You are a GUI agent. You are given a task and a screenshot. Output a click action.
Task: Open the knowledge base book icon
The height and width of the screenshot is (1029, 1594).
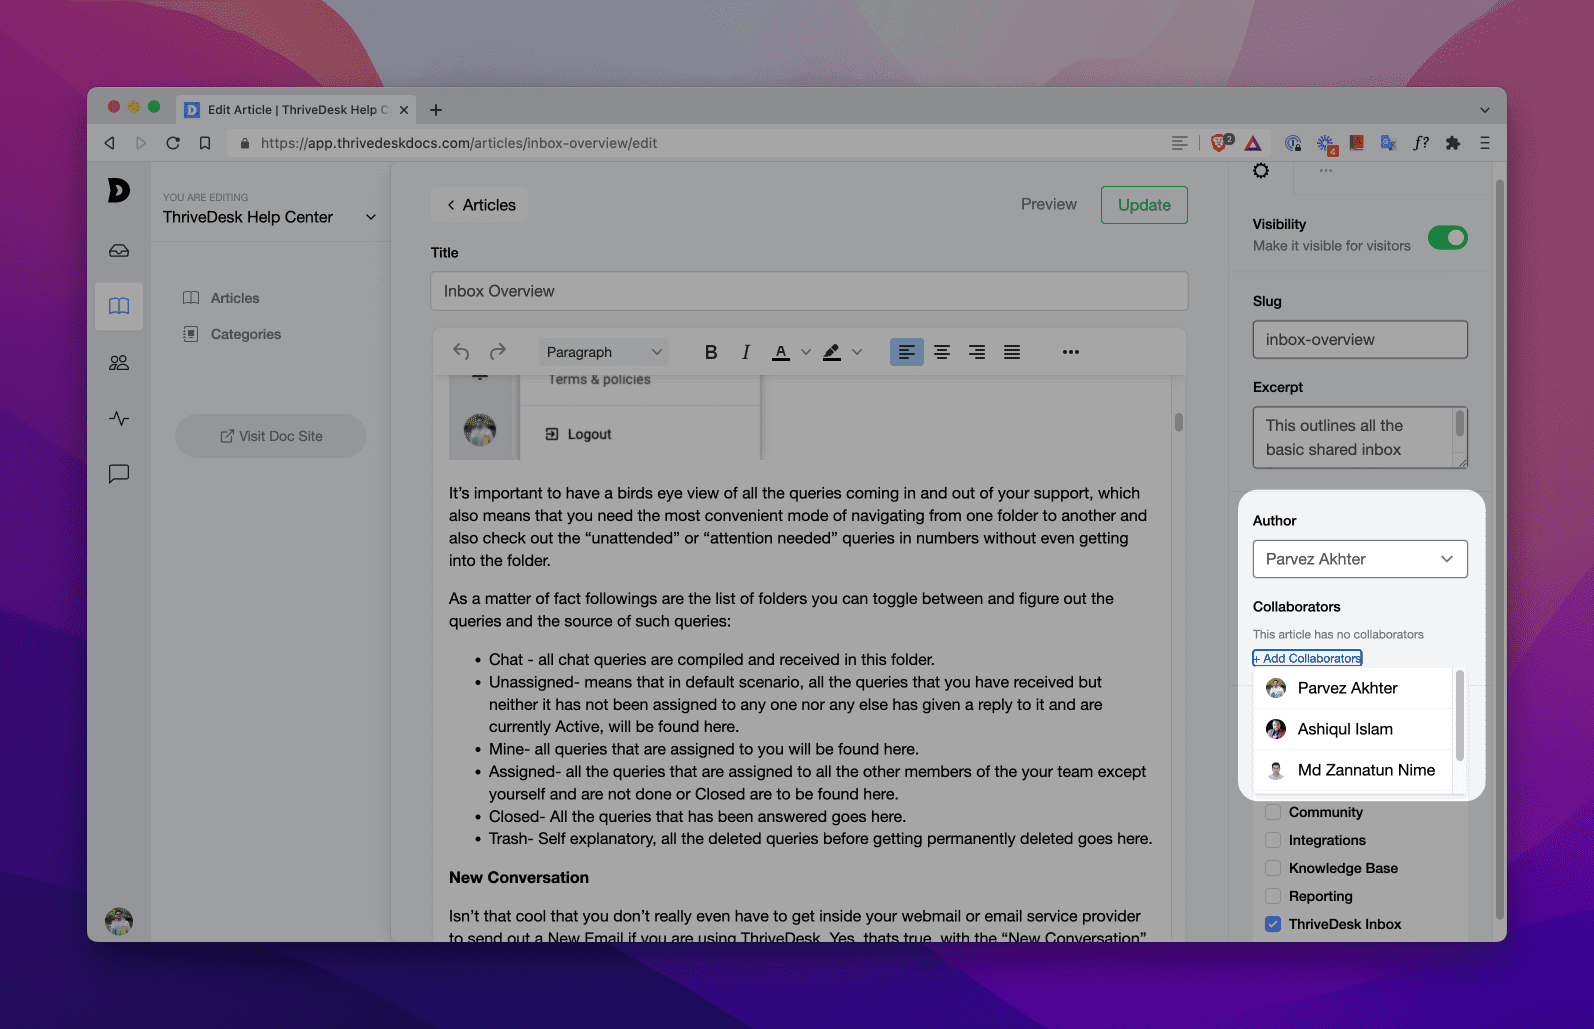[x=119, y=306]
